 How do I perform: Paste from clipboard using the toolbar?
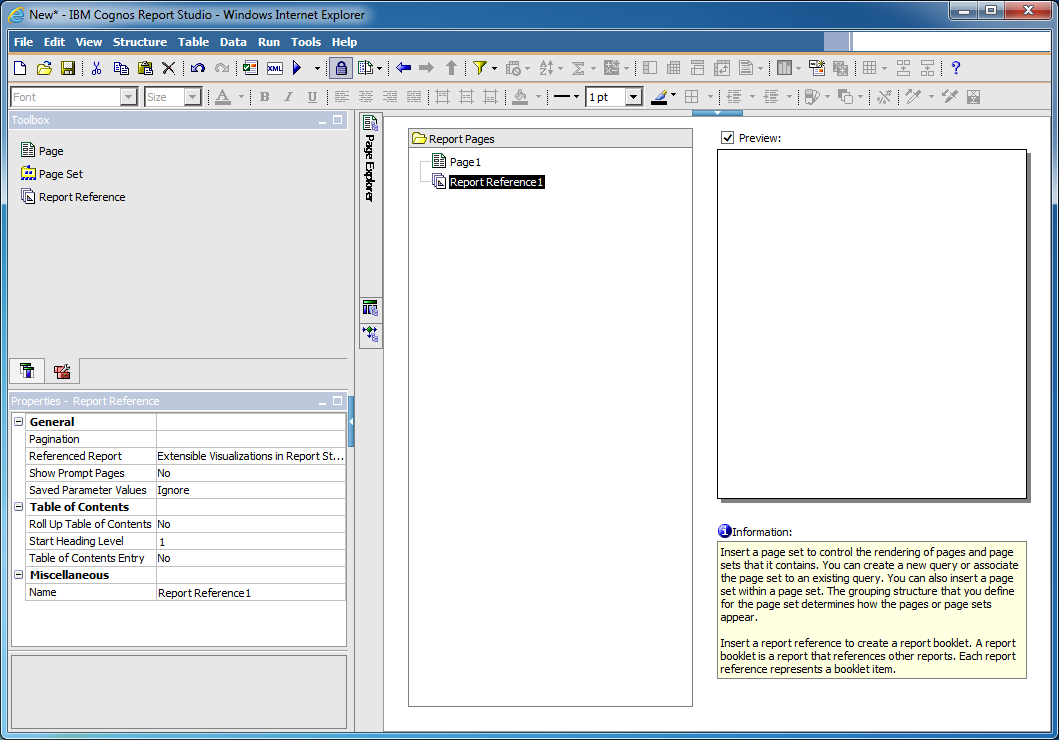click(145, 68)
